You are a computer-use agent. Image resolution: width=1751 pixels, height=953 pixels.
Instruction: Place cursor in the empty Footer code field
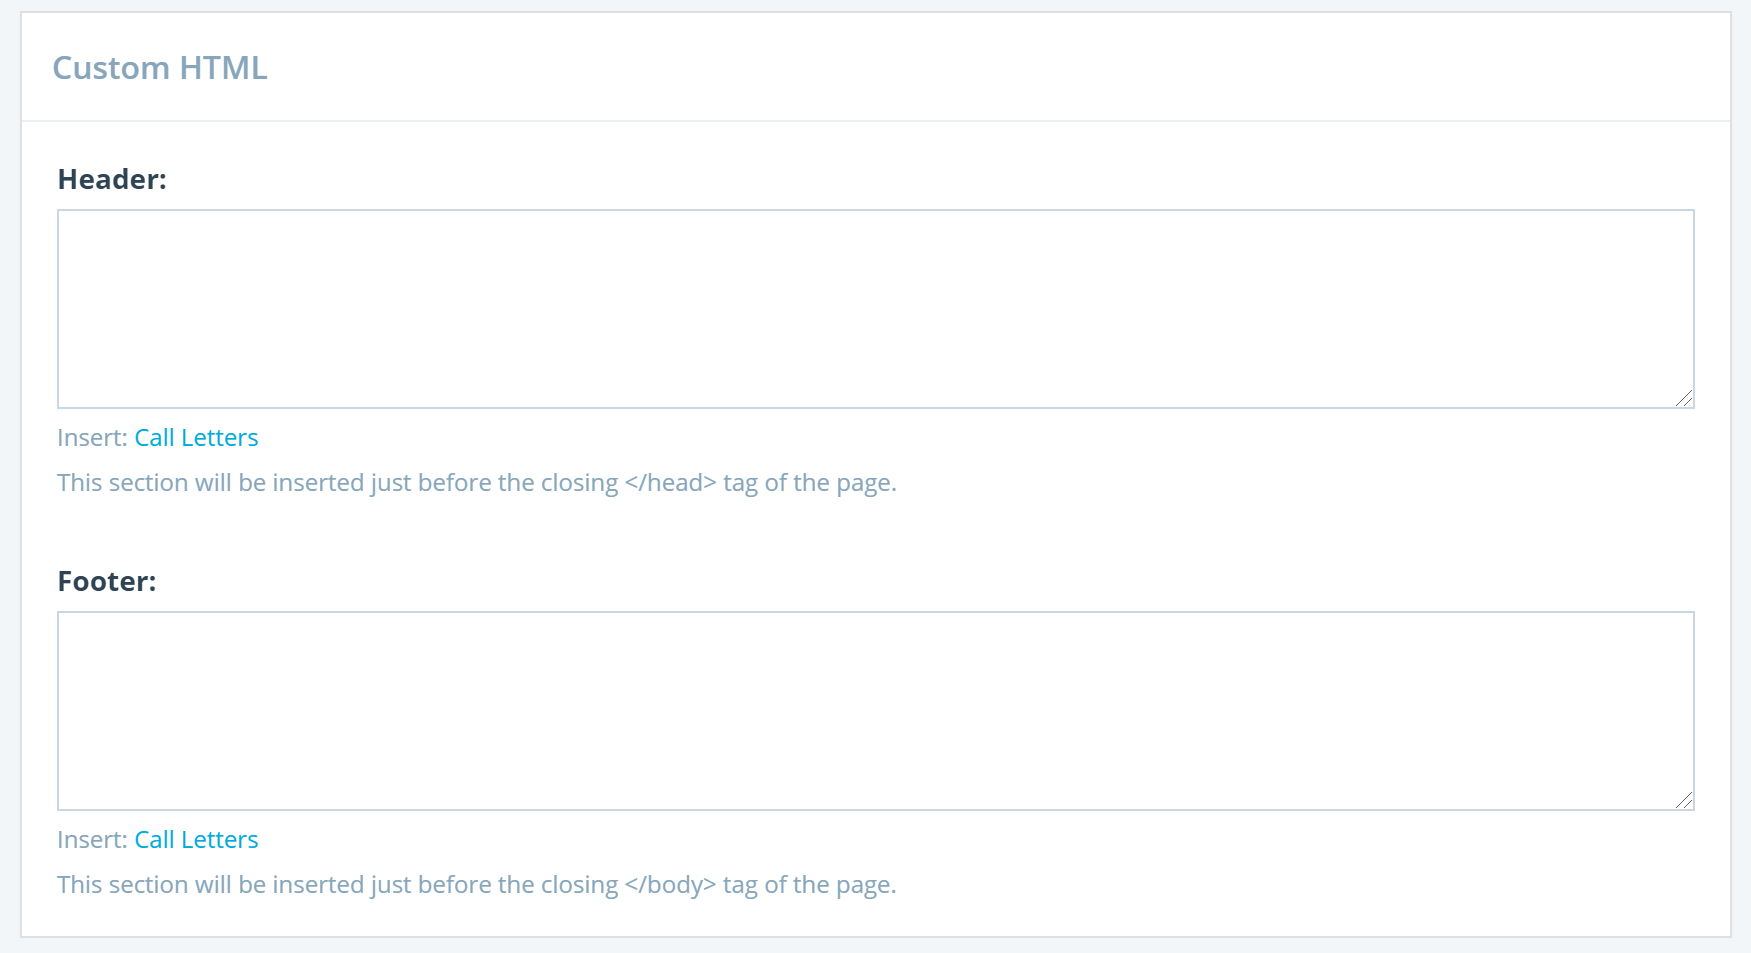[x=875, y=711]
